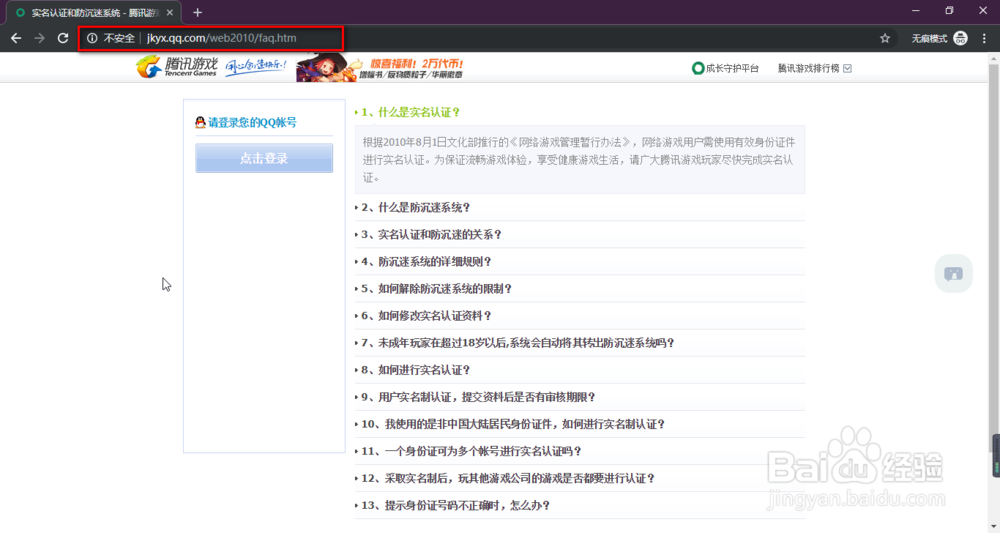Open the 成长守护平台 link
This screenshot has height=533, width=1000.
tap(725, 68)
